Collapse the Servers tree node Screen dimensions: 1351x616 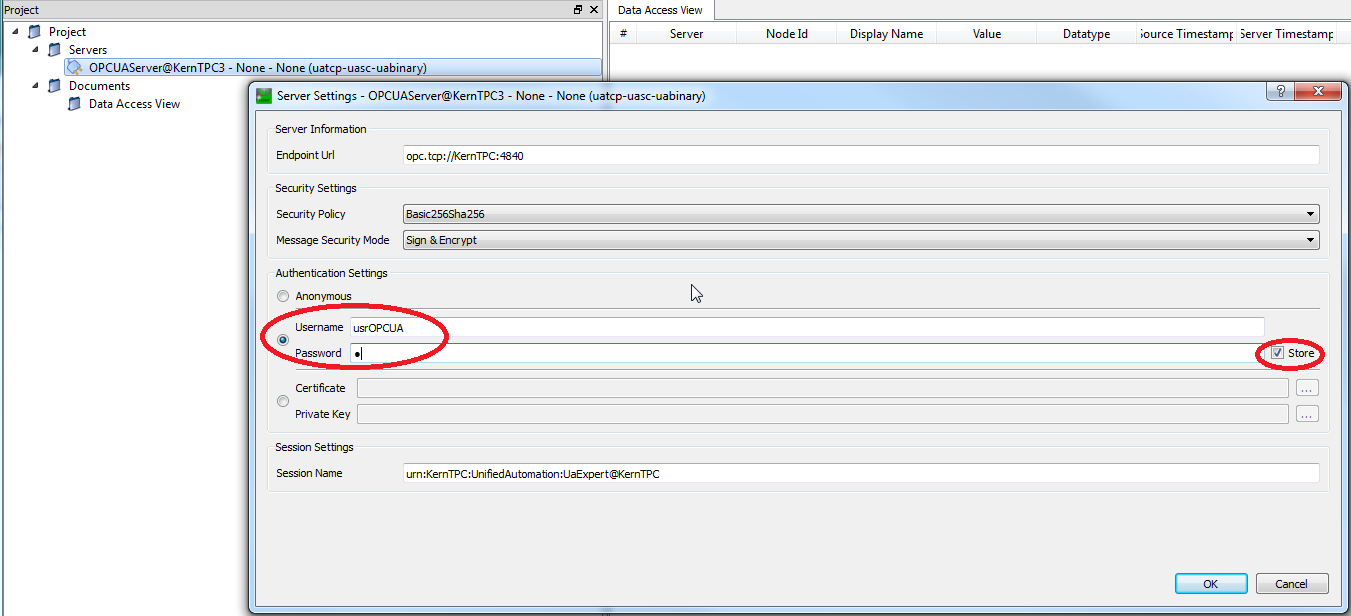(37, 50)
